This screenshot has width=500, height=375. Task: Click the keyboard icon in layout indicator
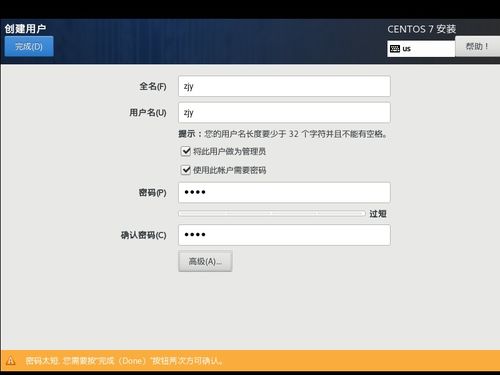click(x=395, y=49)
